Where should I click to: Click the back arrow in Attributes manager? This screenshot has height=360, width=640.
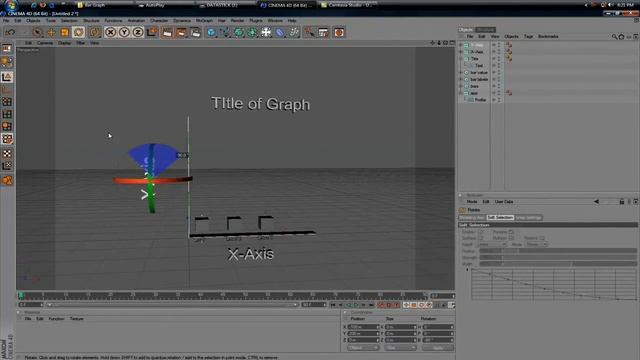point(596,202)
